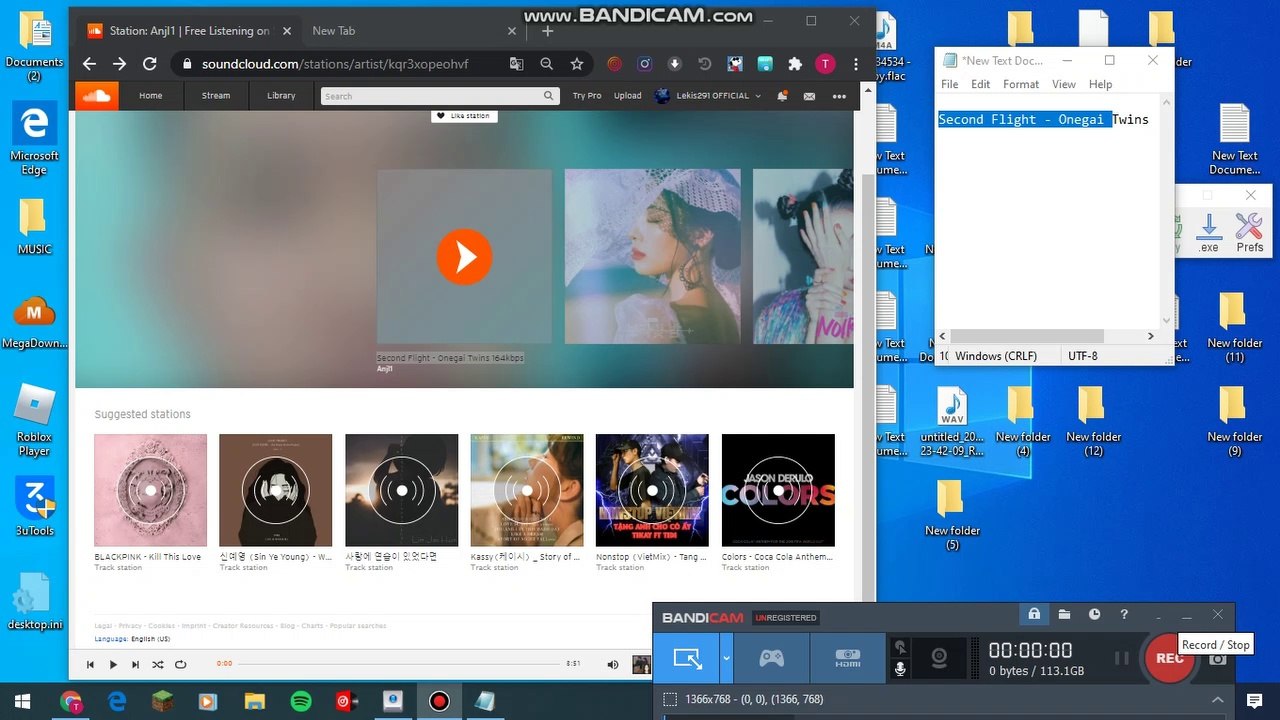This screenshot has width=1280, height=720.
Task: Reload the page in Chrome
Action: pyautogui.click(x=150, y=64)
